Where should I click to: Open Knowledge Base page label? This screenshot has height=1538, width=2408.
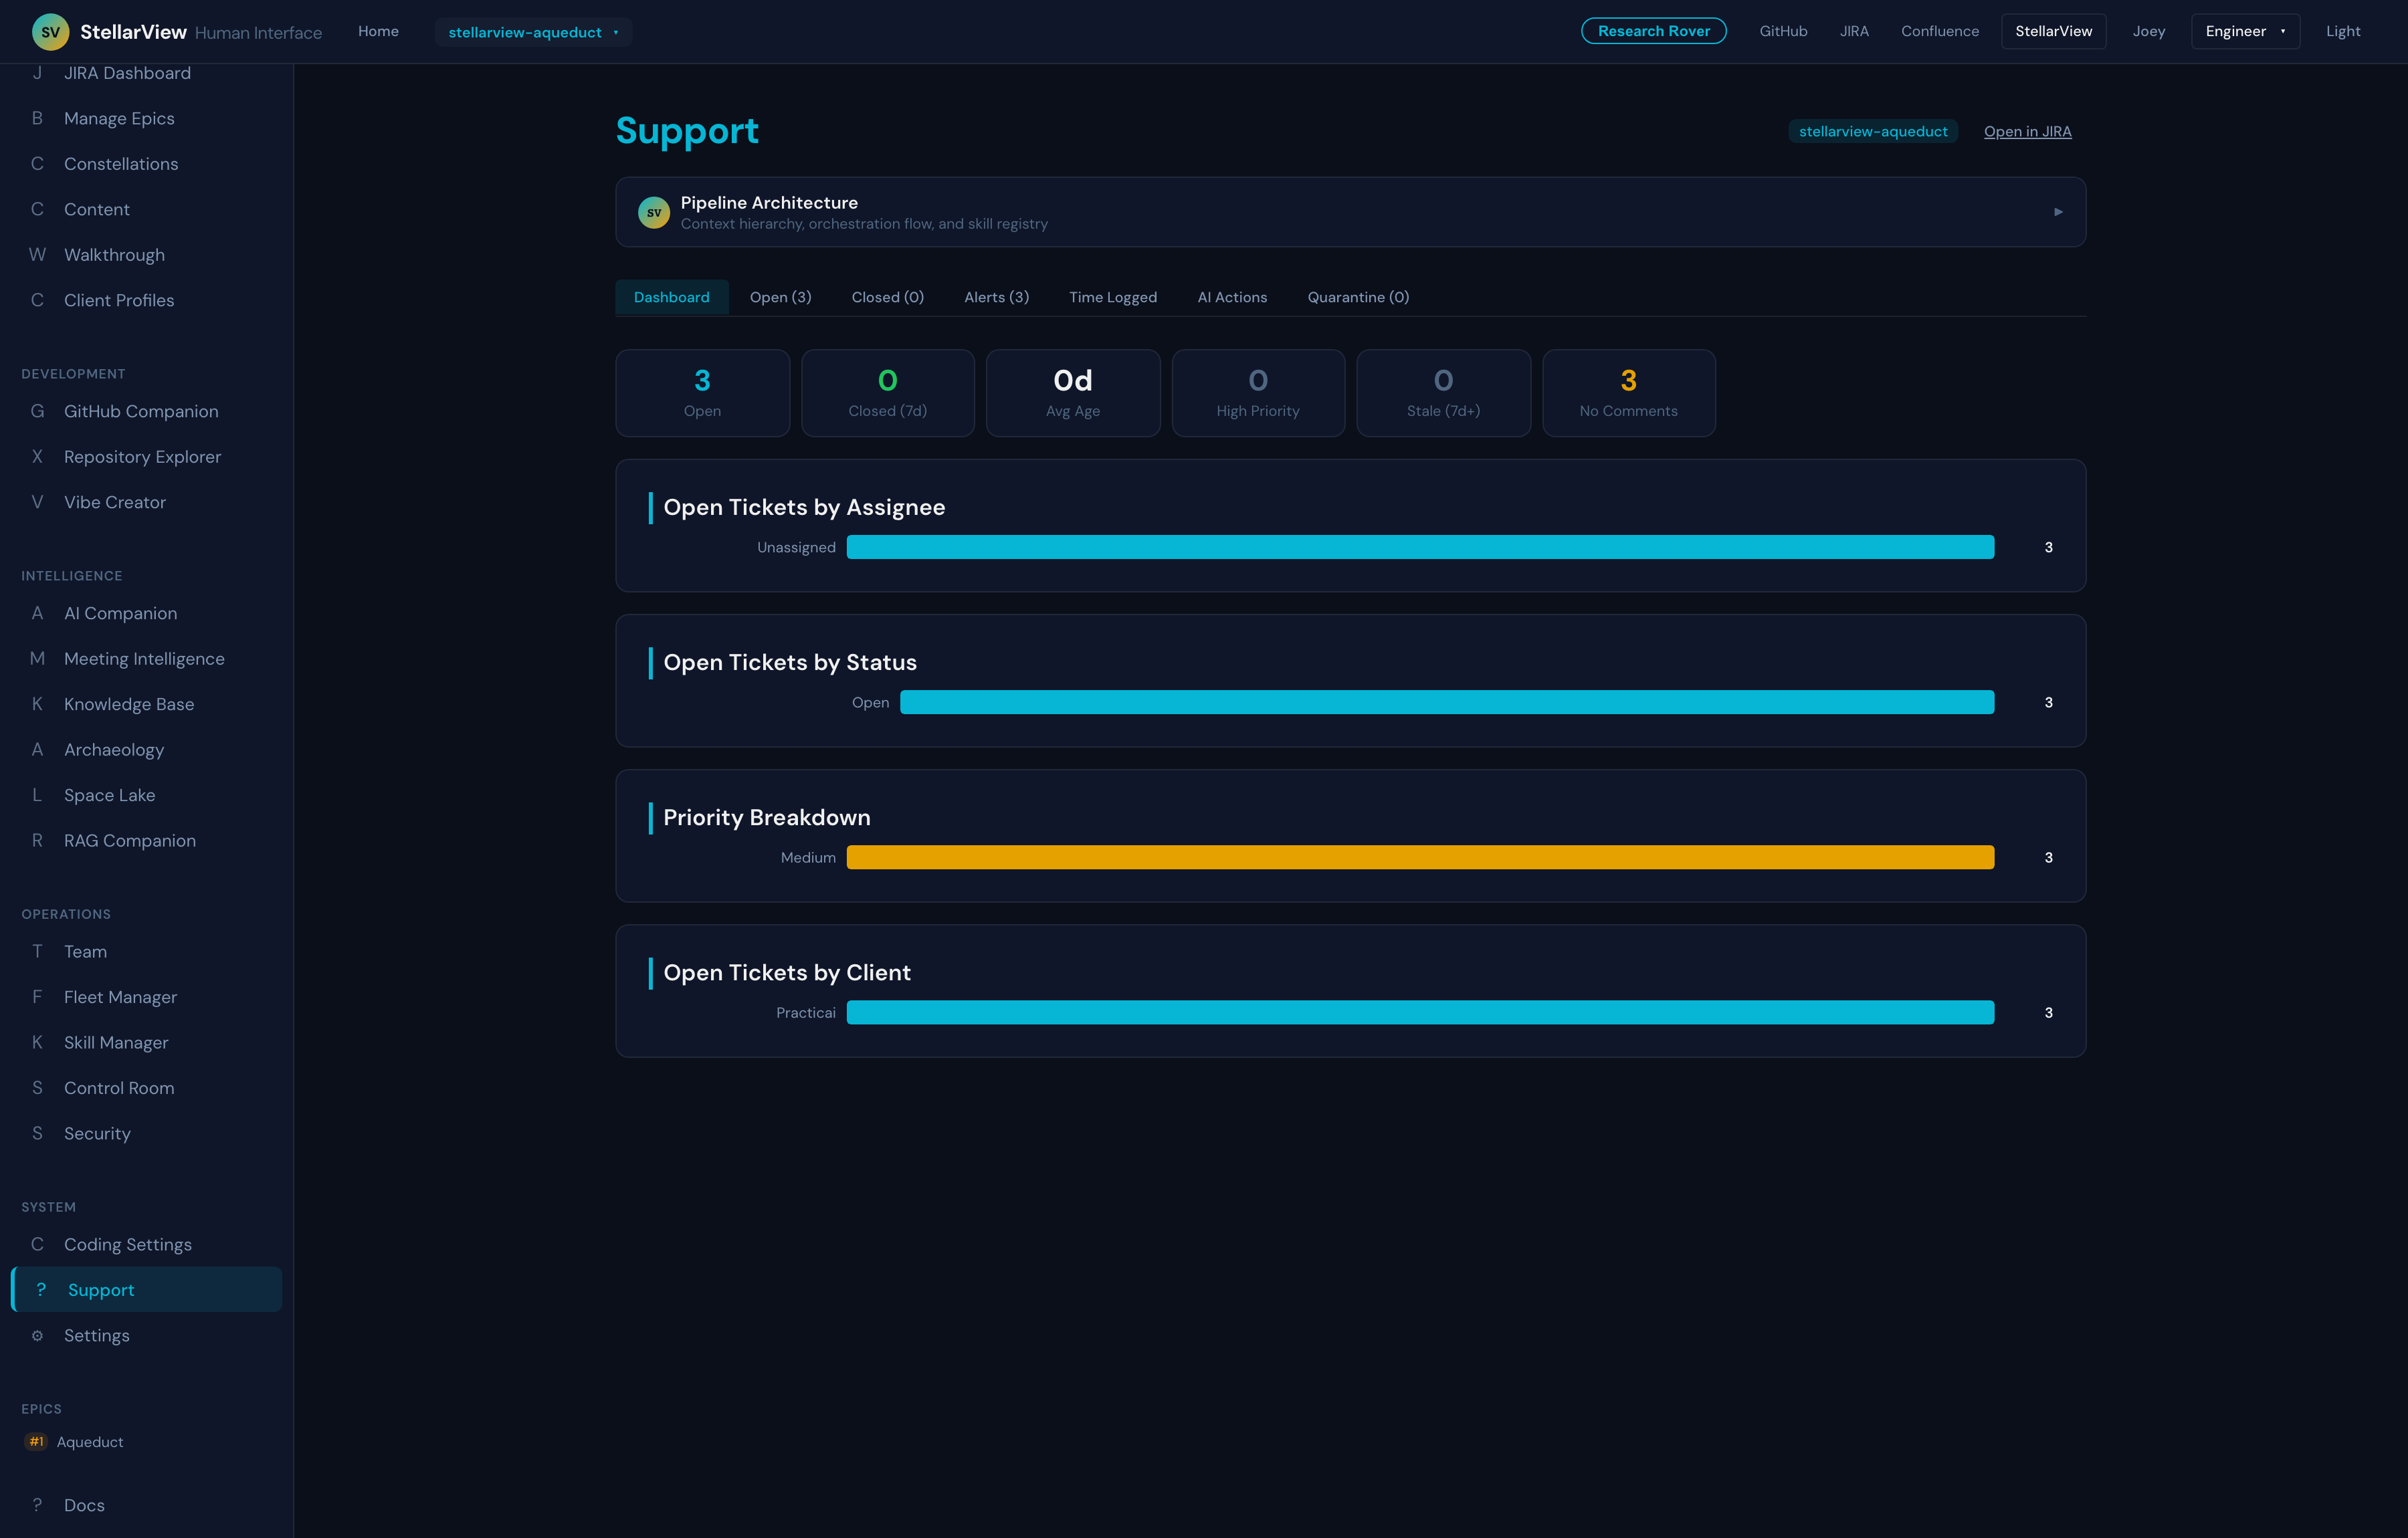coord(129,704)
